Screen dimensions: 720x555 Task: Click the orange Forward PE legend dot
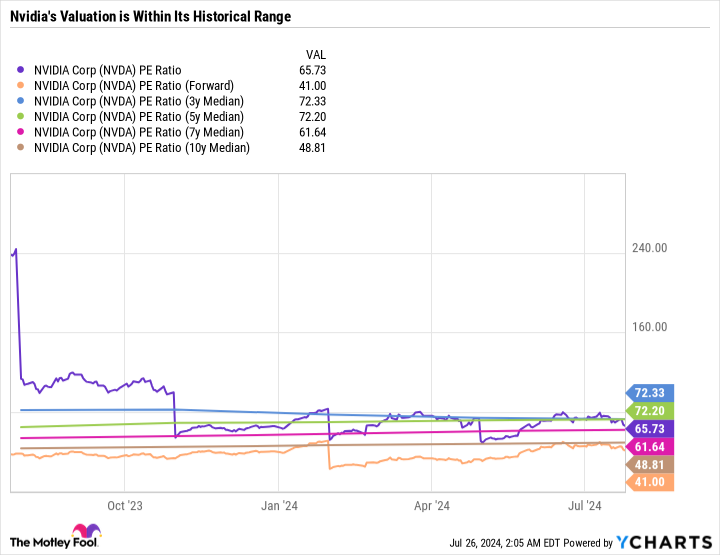[20, 86]
